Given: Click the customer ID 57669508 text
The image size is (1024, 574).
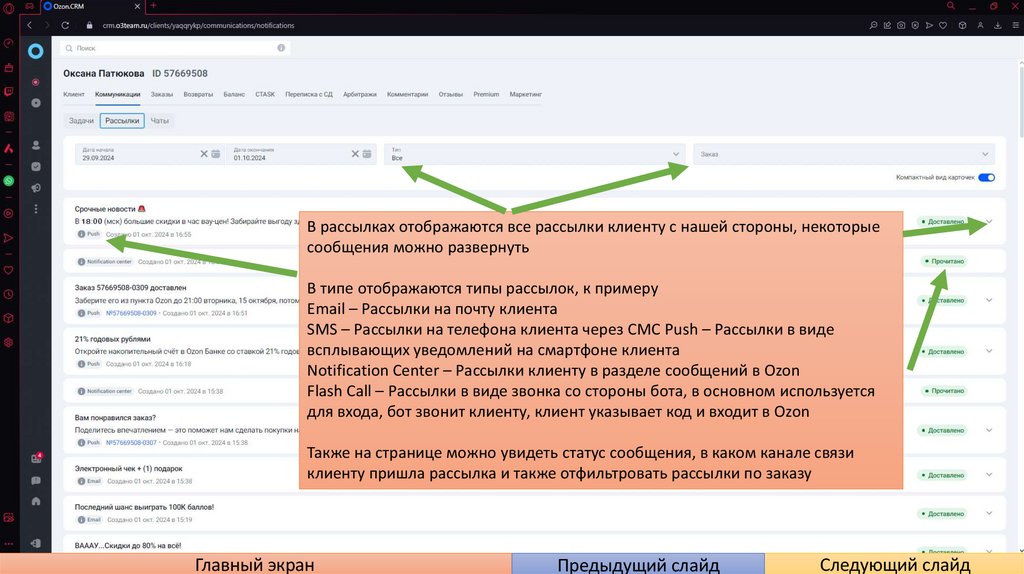Looking at the screenshot, I should click(180, 73).
